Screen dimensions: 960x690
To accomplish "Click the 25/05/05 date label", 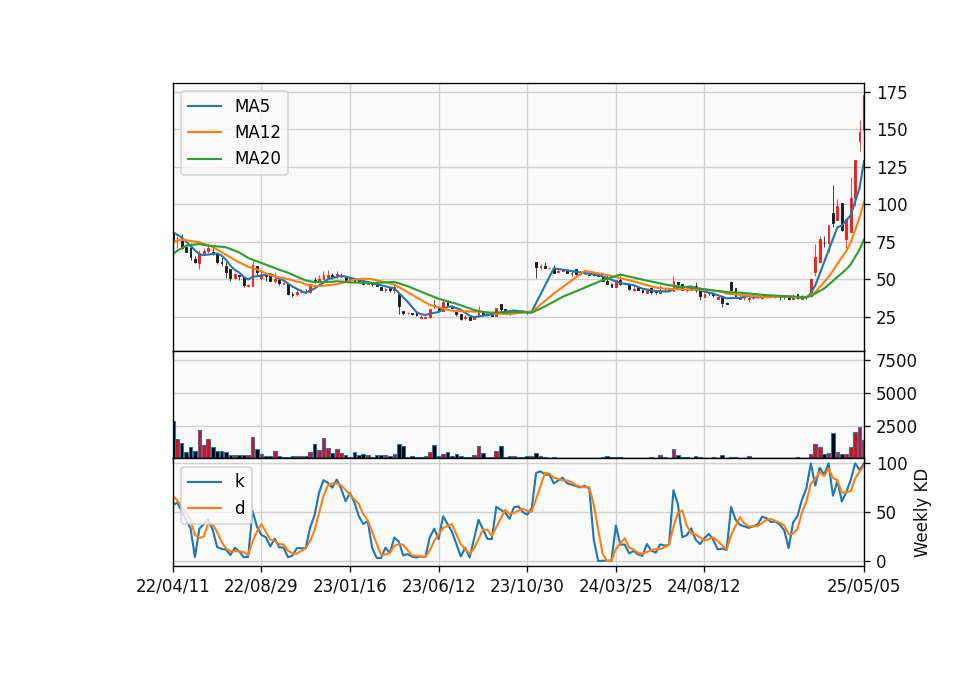I will pos(863,586).
